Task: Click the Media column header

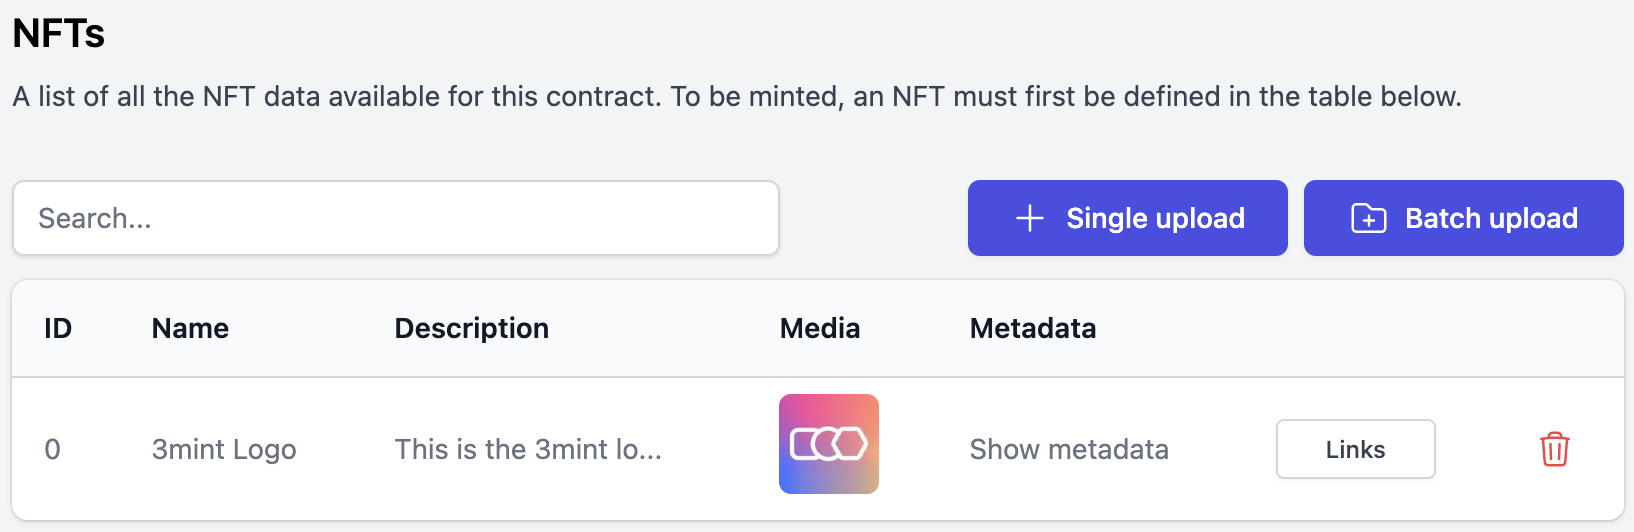Action: pos(820,328)
